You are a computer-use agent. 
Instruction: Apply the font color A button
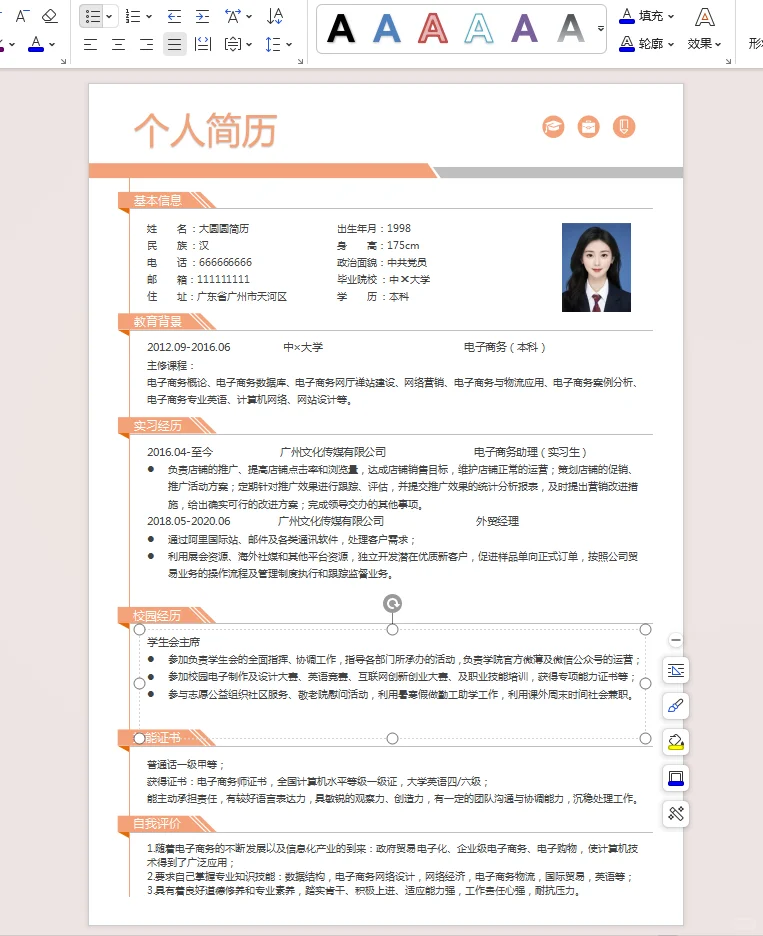coord(36,44)
